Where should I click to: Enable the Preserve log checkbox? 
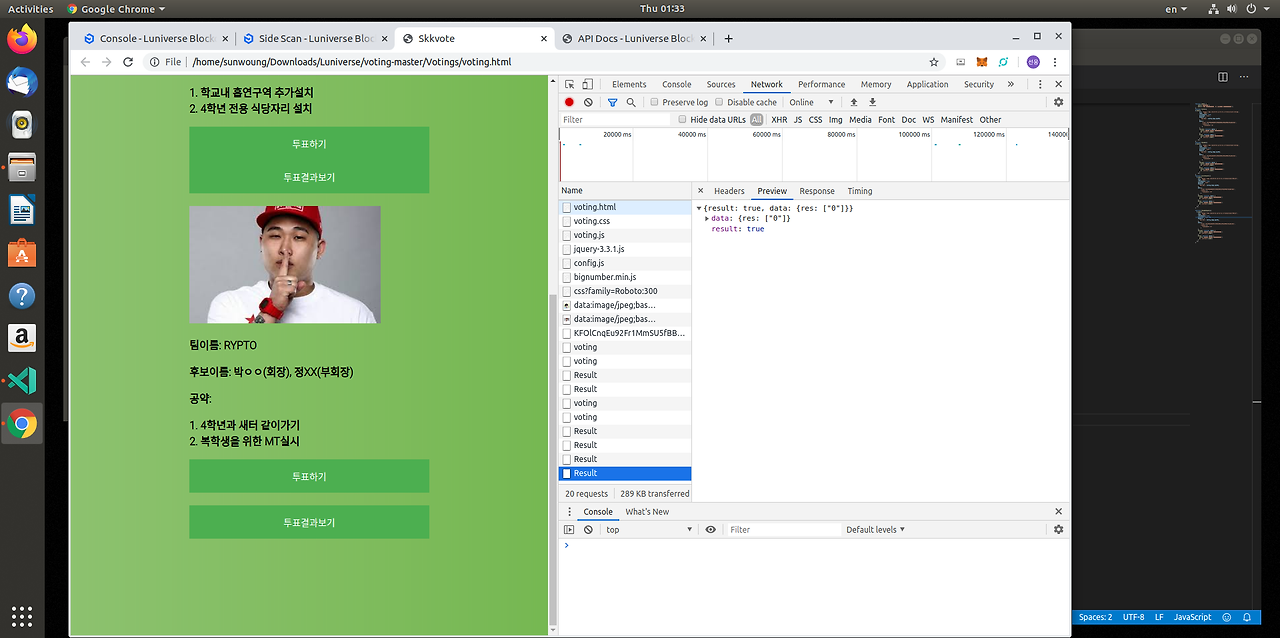[654, 102]
